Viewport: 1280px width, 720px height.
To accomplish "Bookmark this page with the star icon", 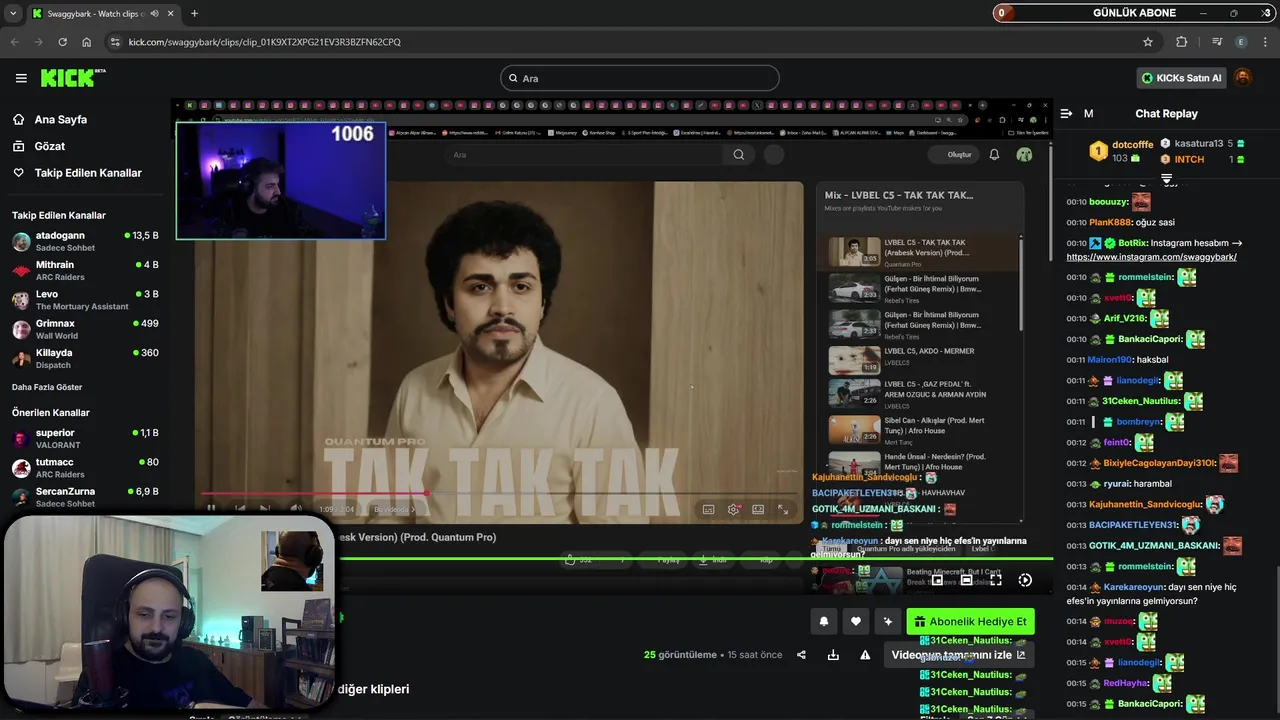I will 1148,42.
